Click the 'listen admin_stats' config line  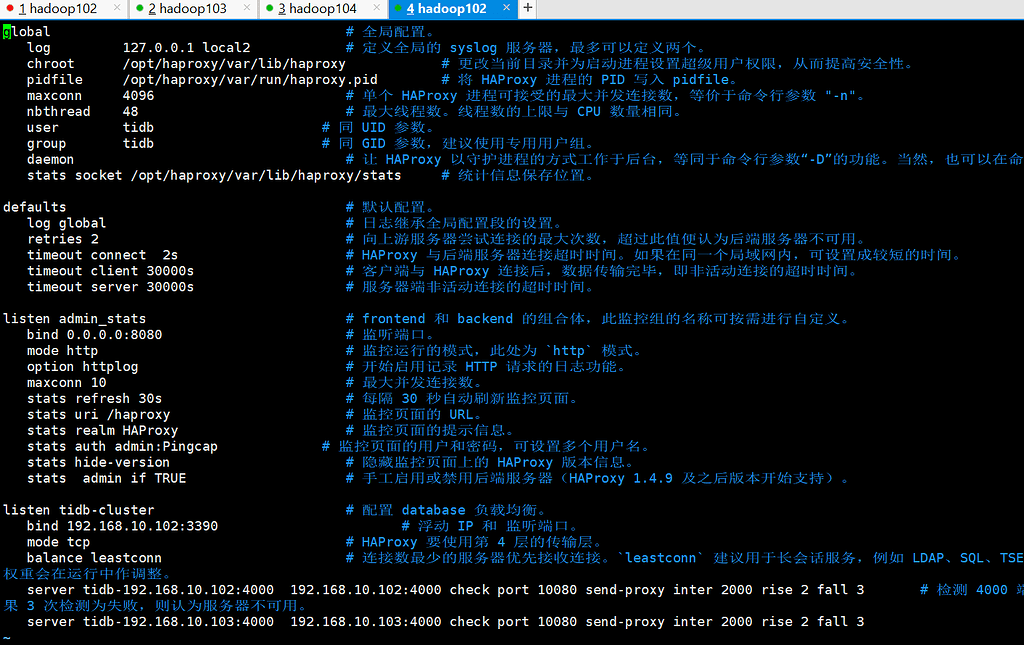coord(75,318)
